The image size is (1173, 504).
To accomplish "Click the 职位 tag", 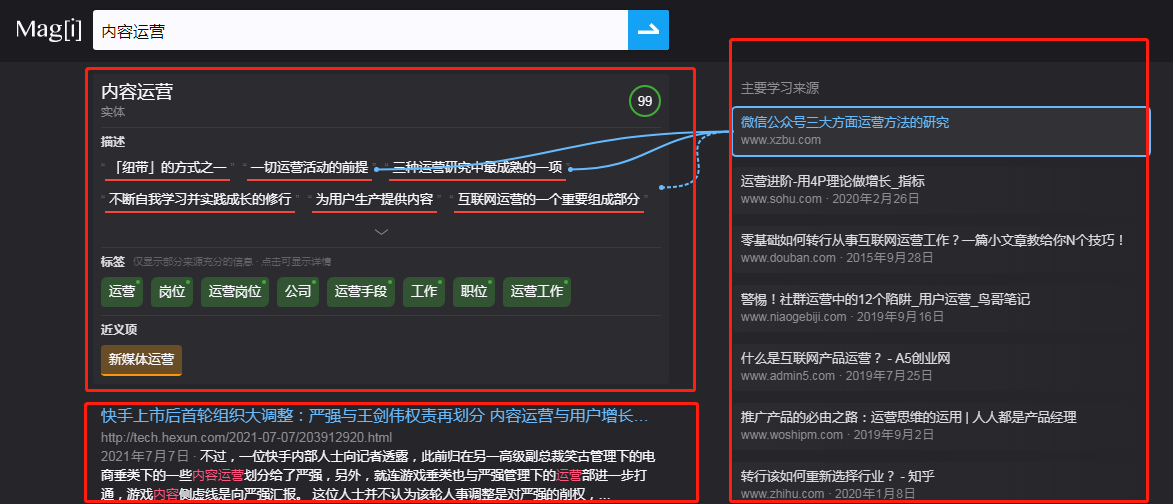I will click(474, 292).
